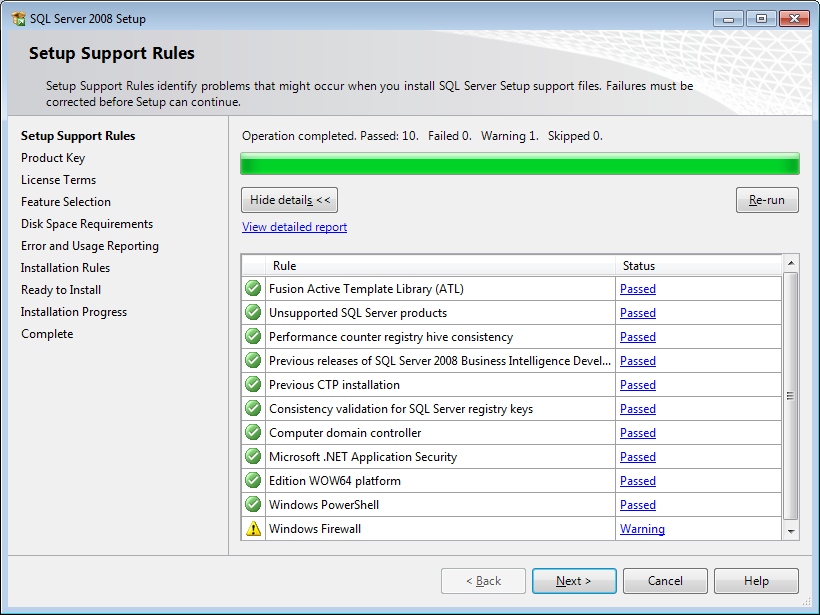
Task: Open Passed status for Previous CTP installation
Action: [637, 385]
